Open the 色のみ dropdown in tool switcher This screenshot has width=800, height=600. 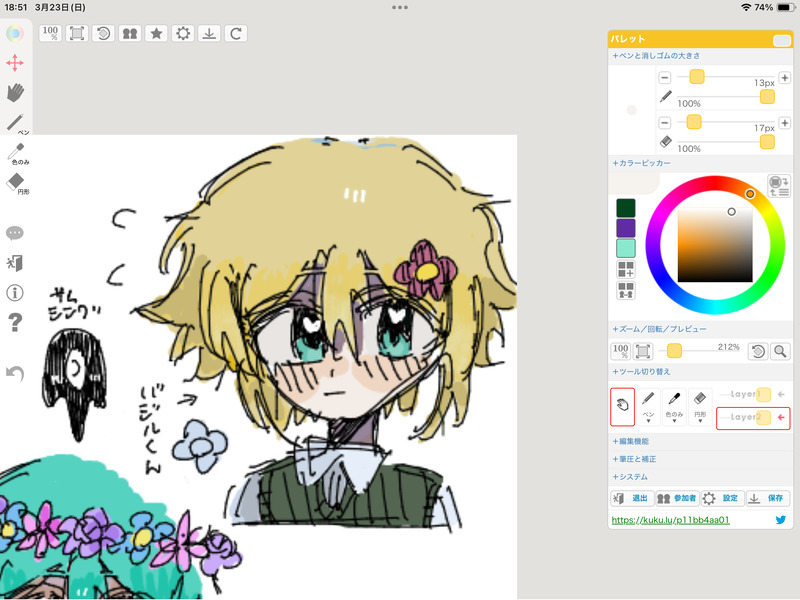(x=674, y=407)
